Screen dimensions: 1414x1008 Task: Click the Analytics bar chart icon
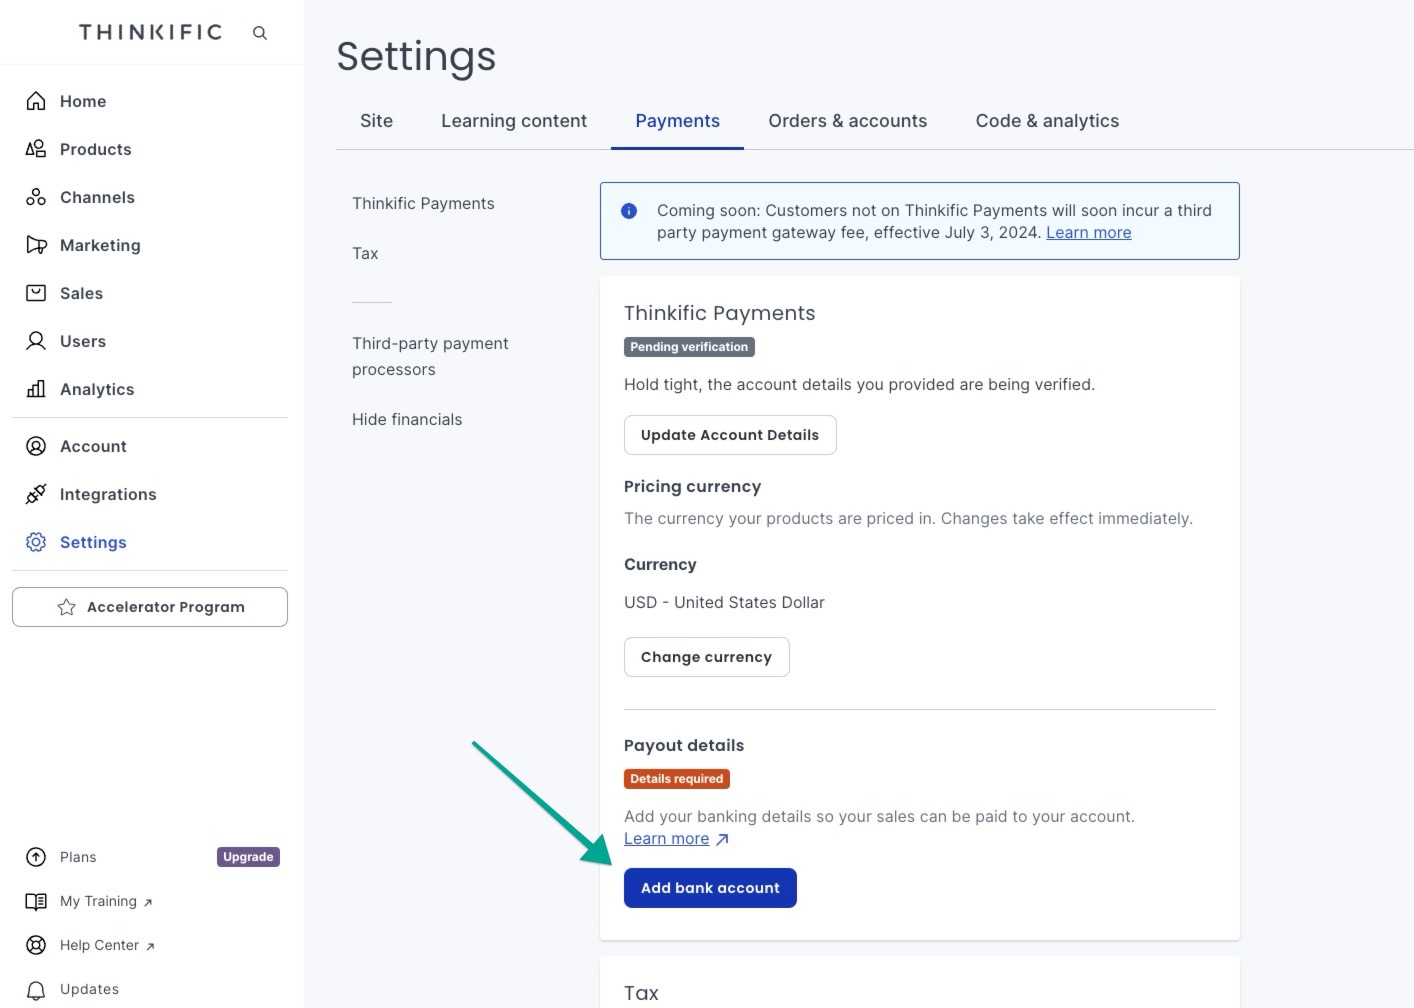click(36, 389)
